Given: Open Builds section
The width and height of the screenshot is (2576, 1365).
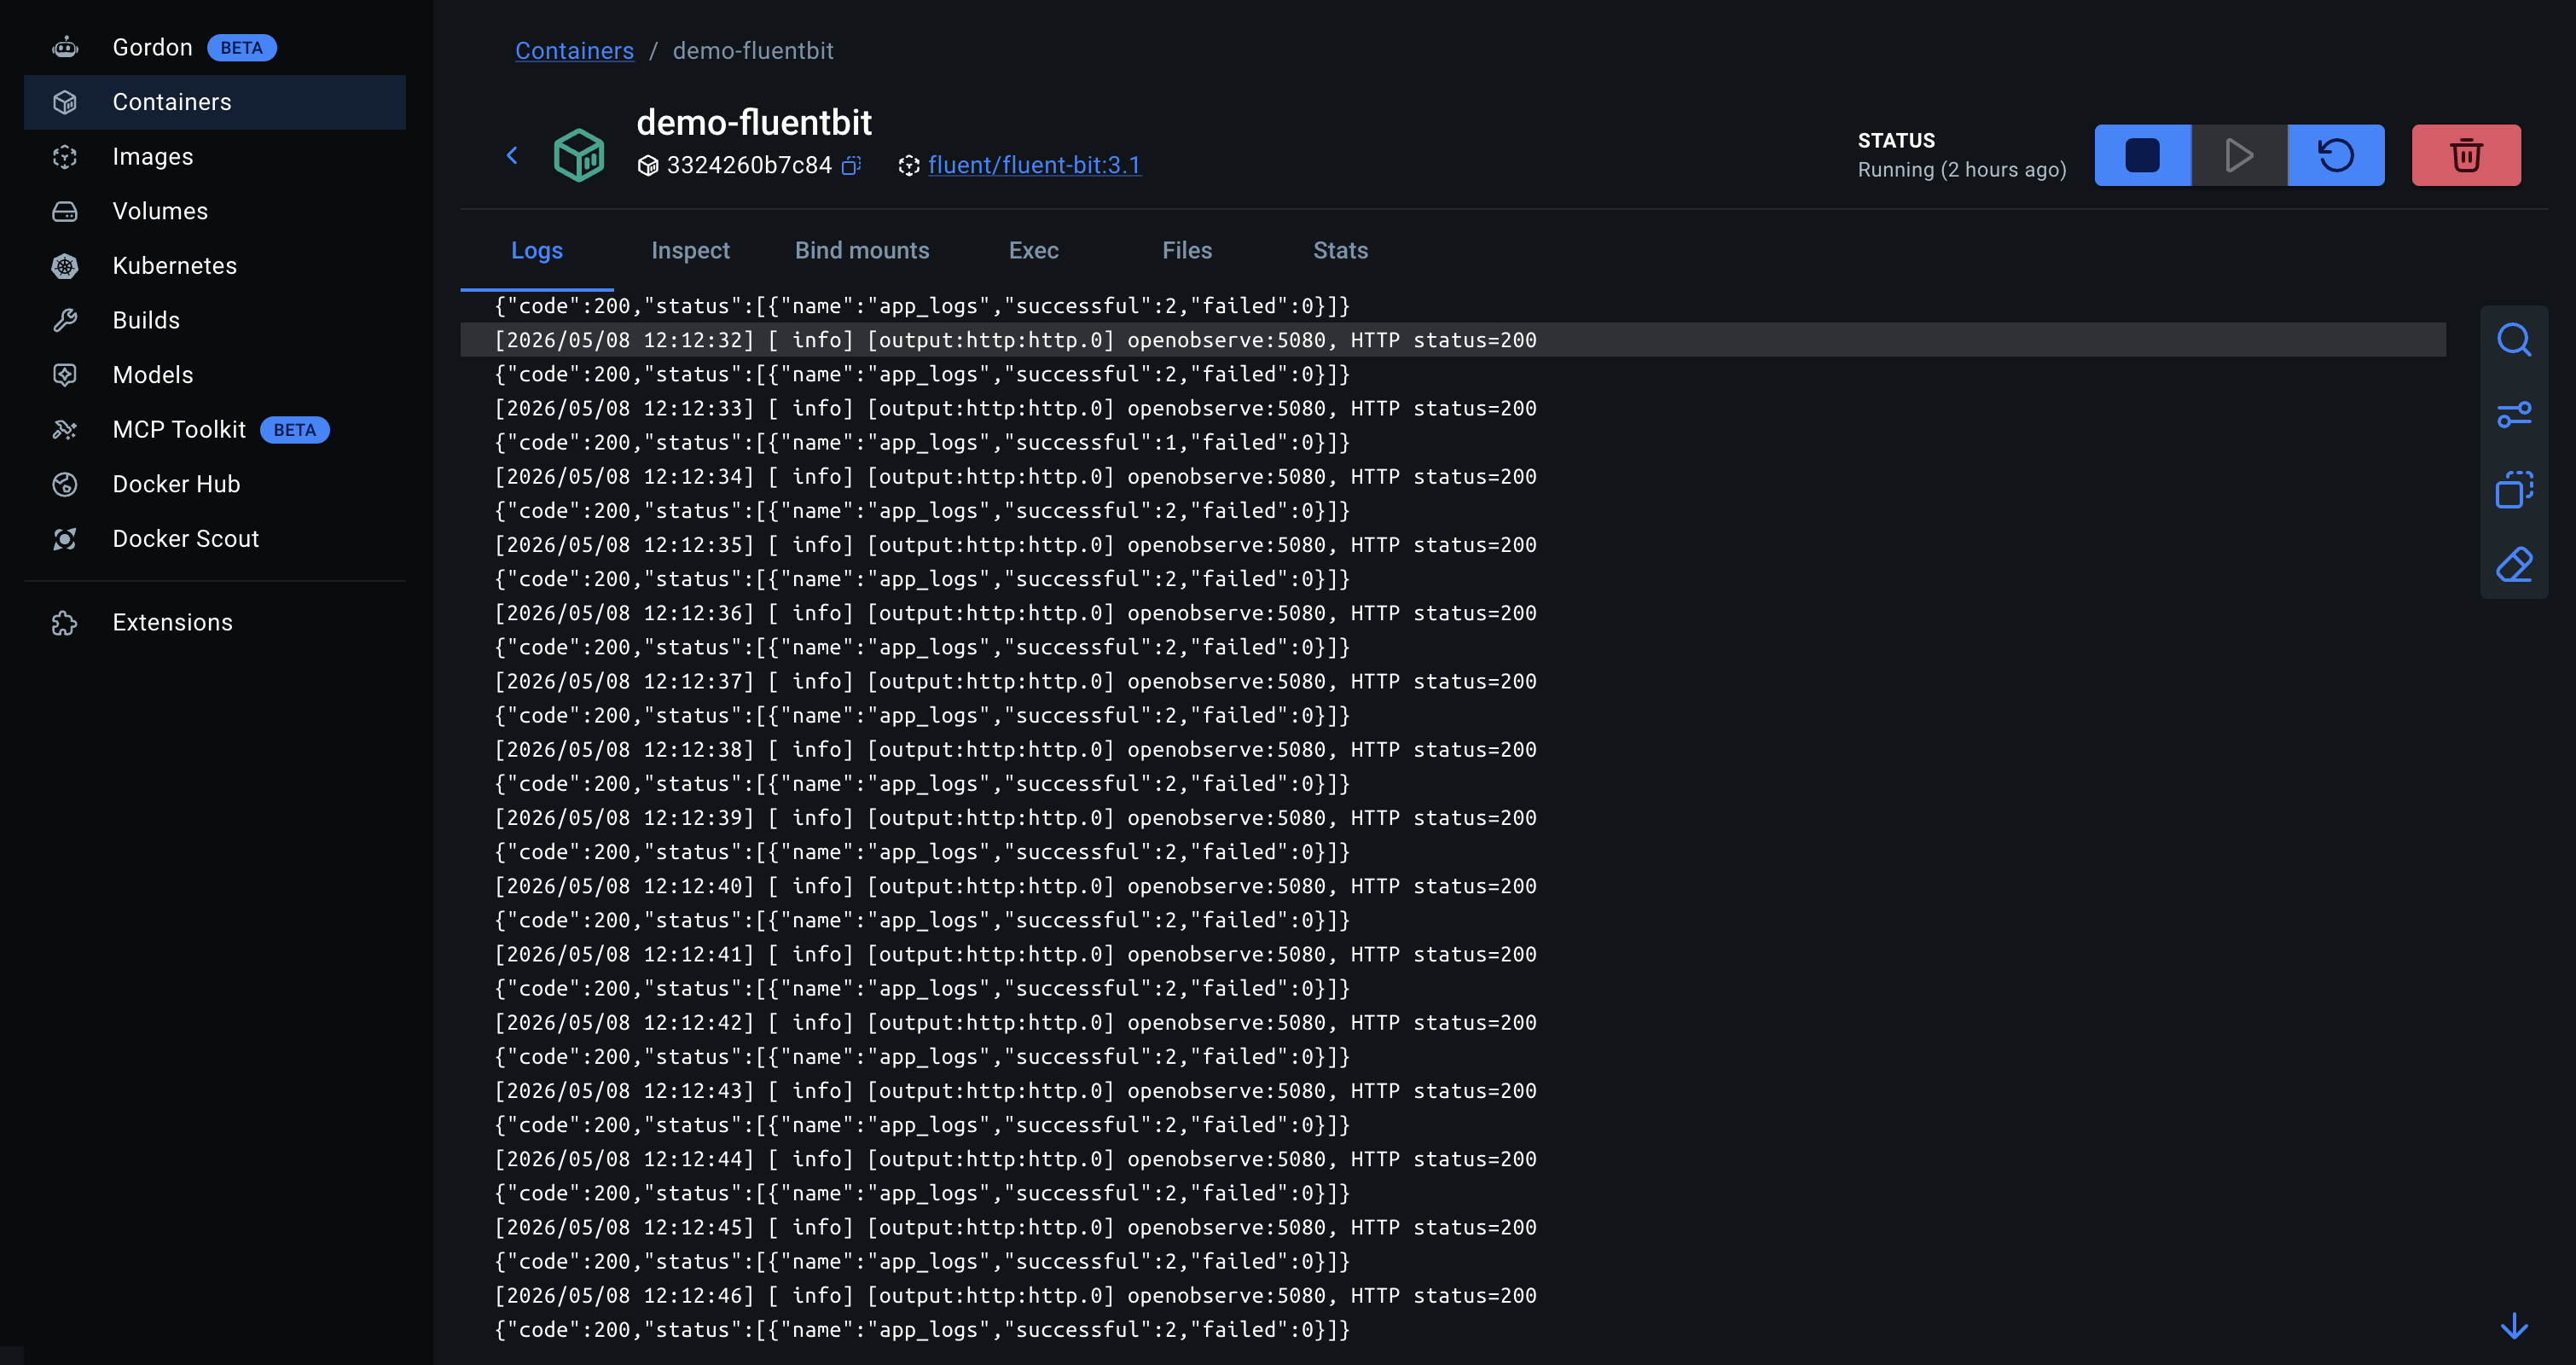Looking at the screenshot, I should click(214, 320).
